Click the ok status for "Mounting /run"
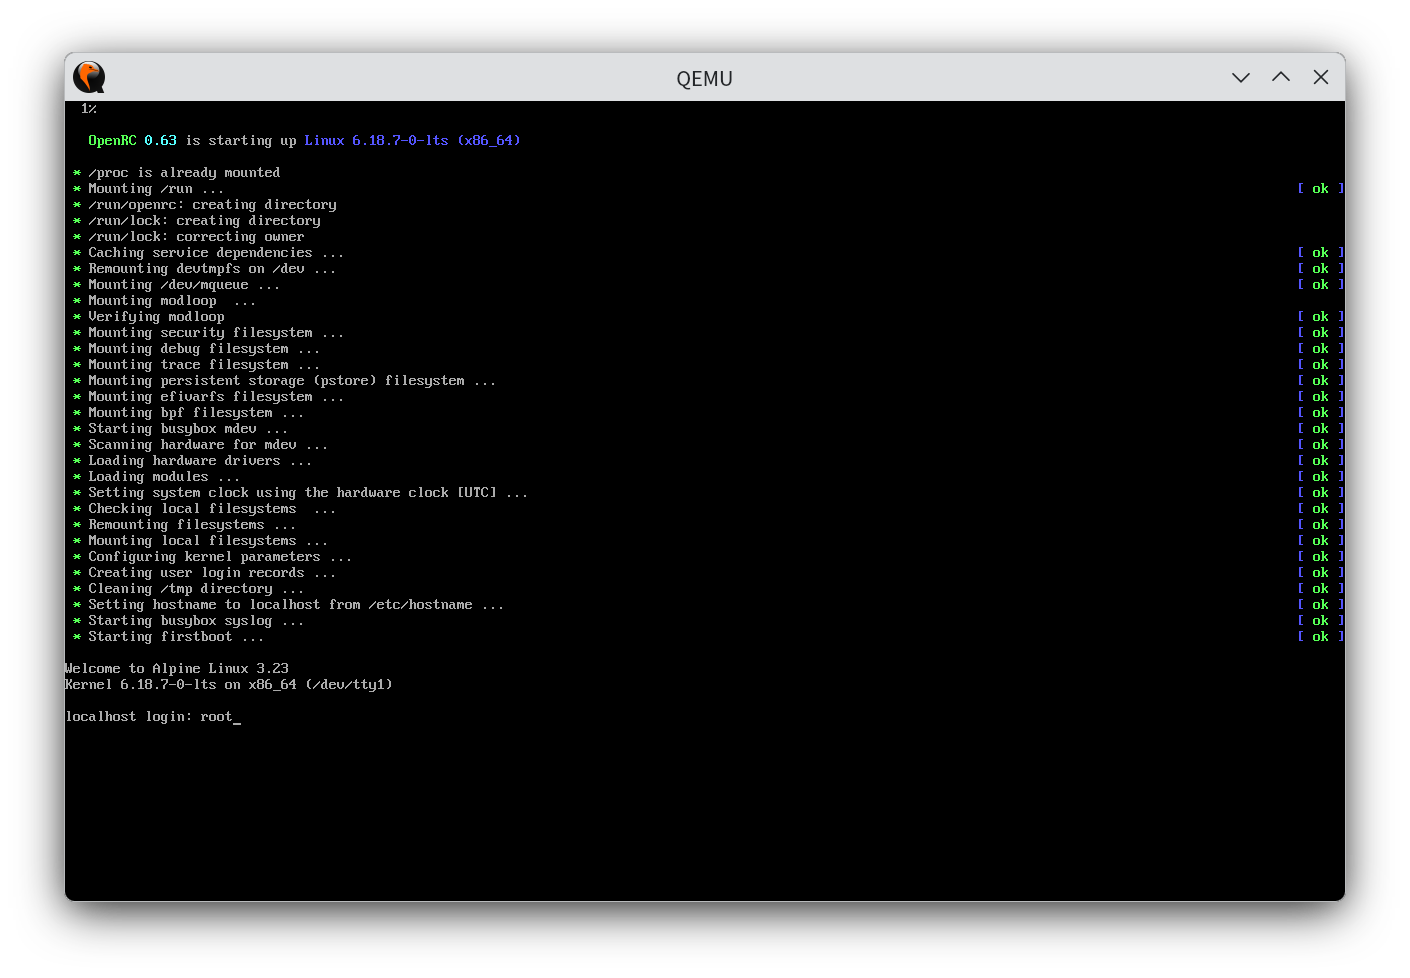Screen dimensions: 1410x978 (1320, 189)
